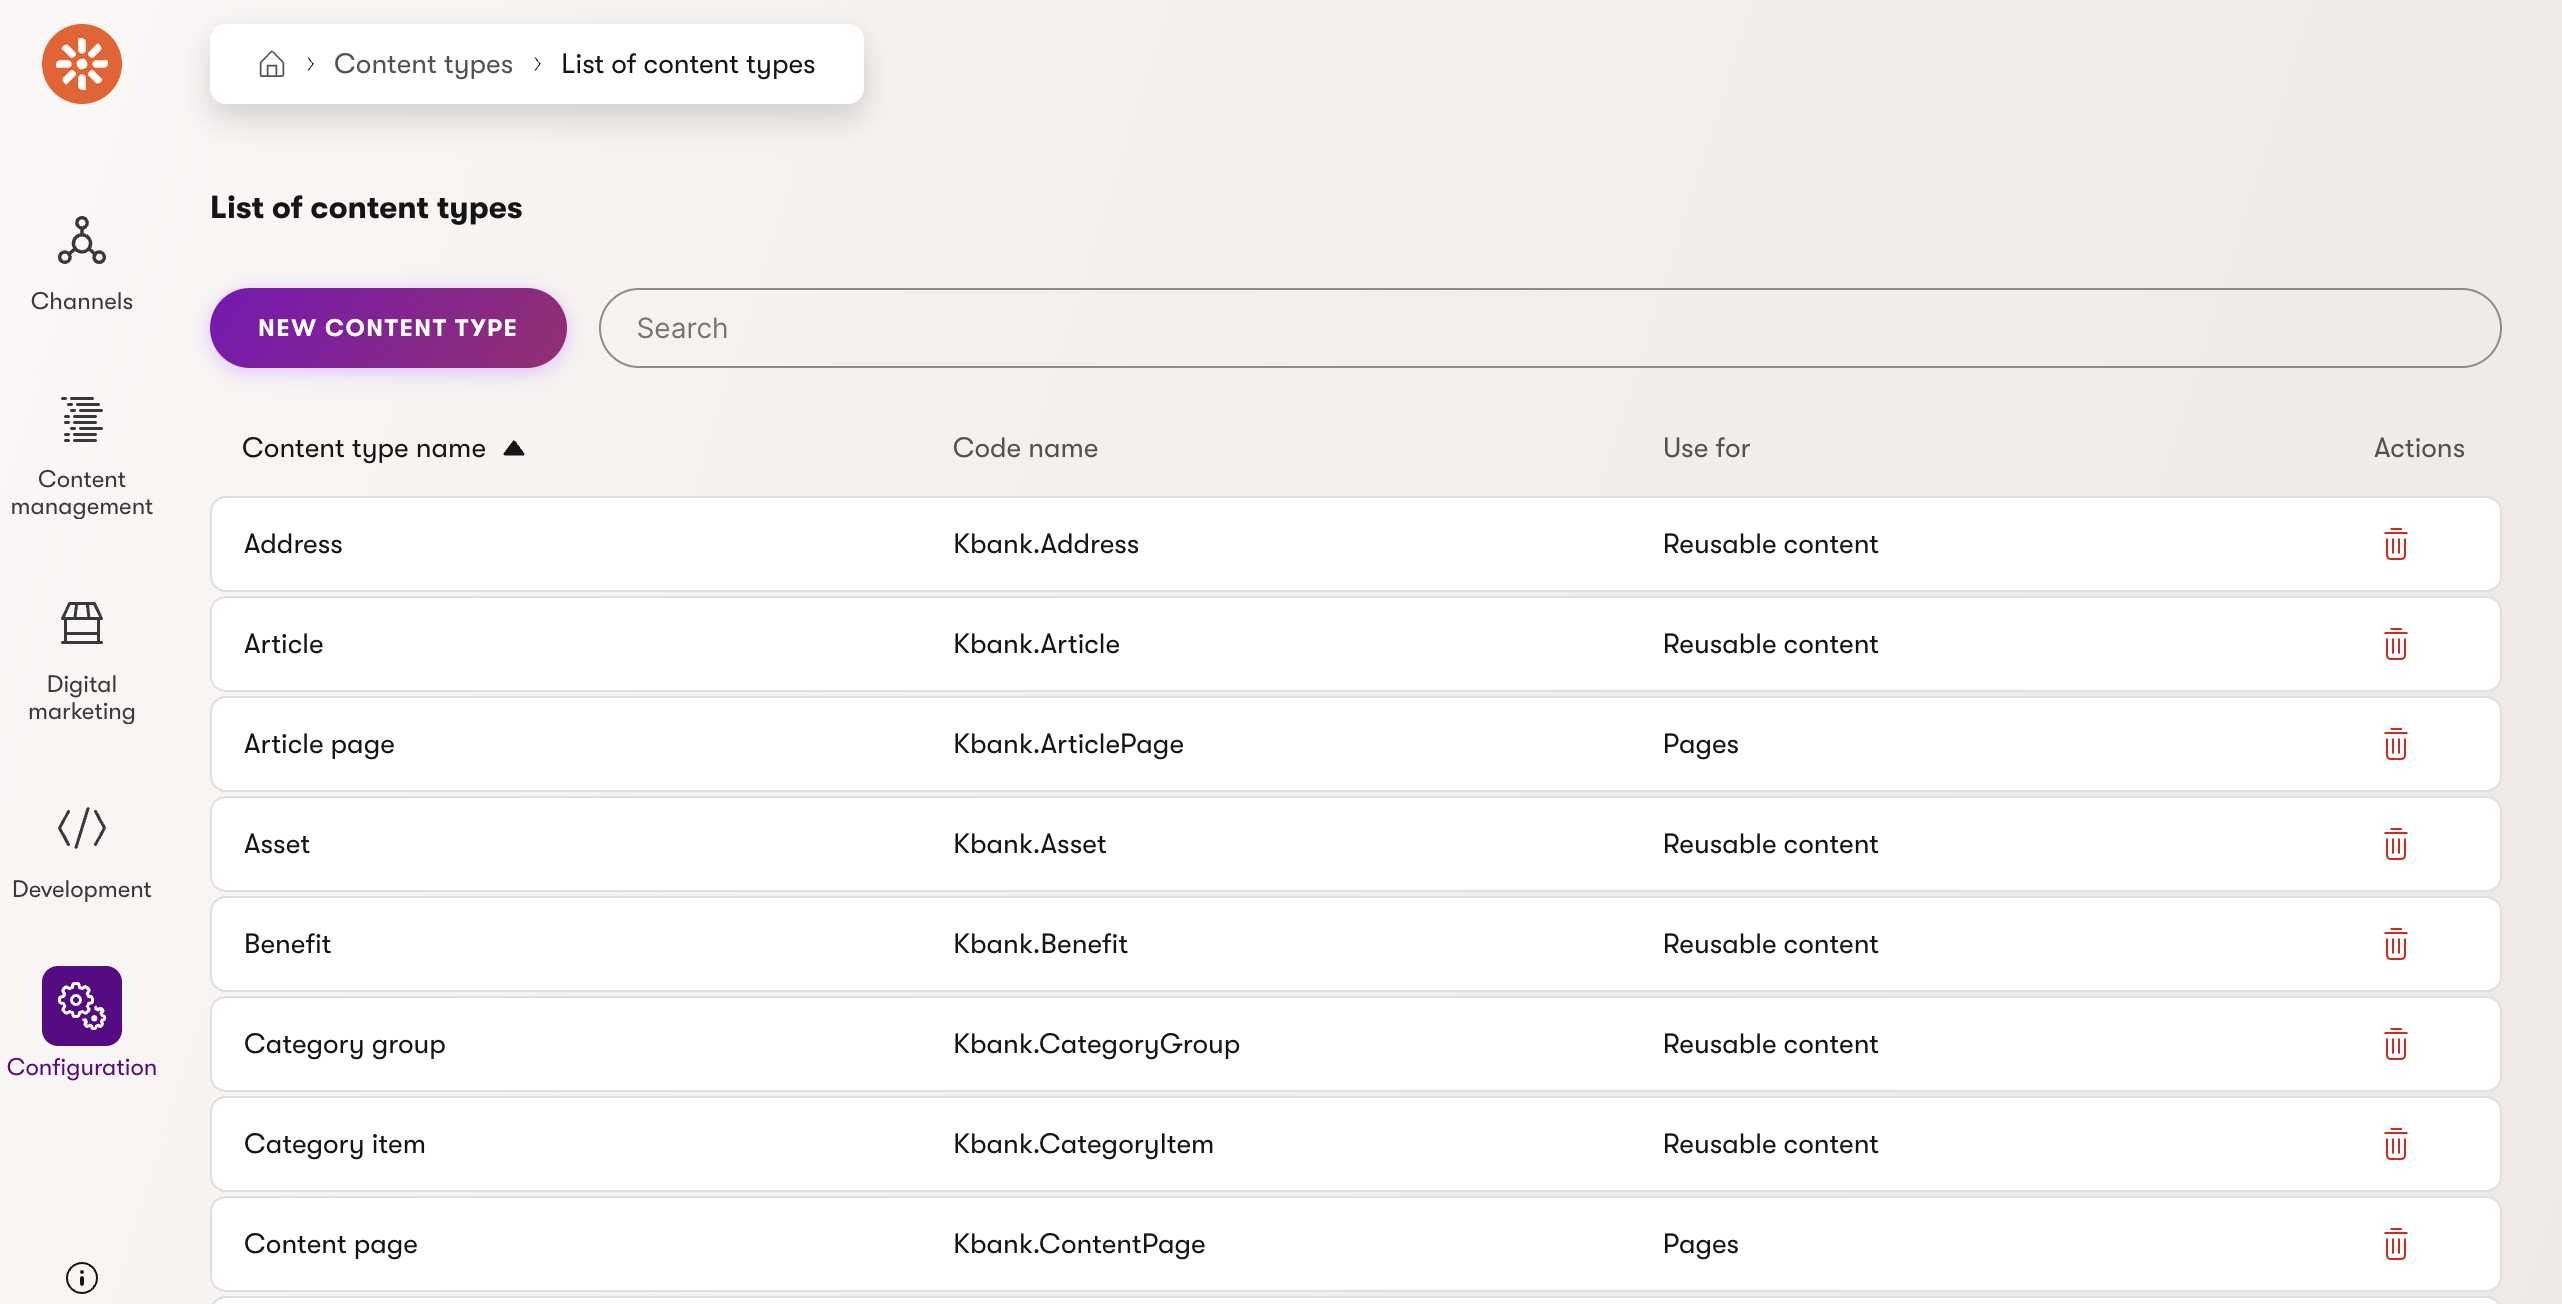2562x1304 pixels.
Task: Focus the Search input field
Action: pos(1548,328)
